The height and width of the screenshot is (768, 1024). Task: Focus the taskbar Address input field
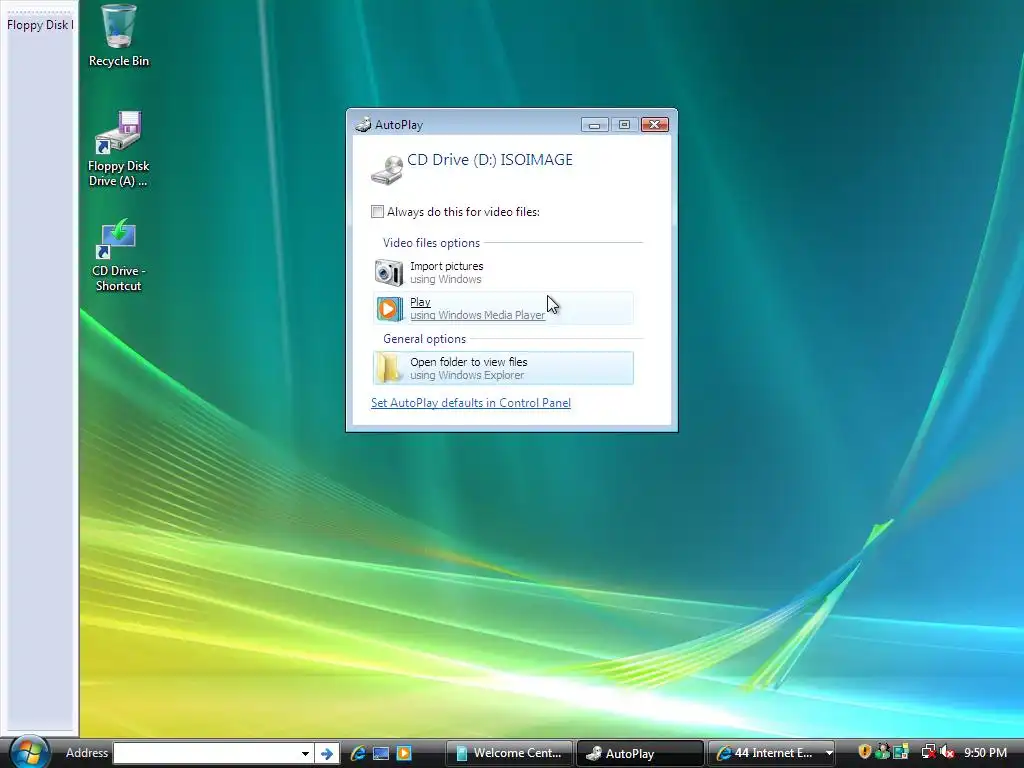[x=204, y=753]
